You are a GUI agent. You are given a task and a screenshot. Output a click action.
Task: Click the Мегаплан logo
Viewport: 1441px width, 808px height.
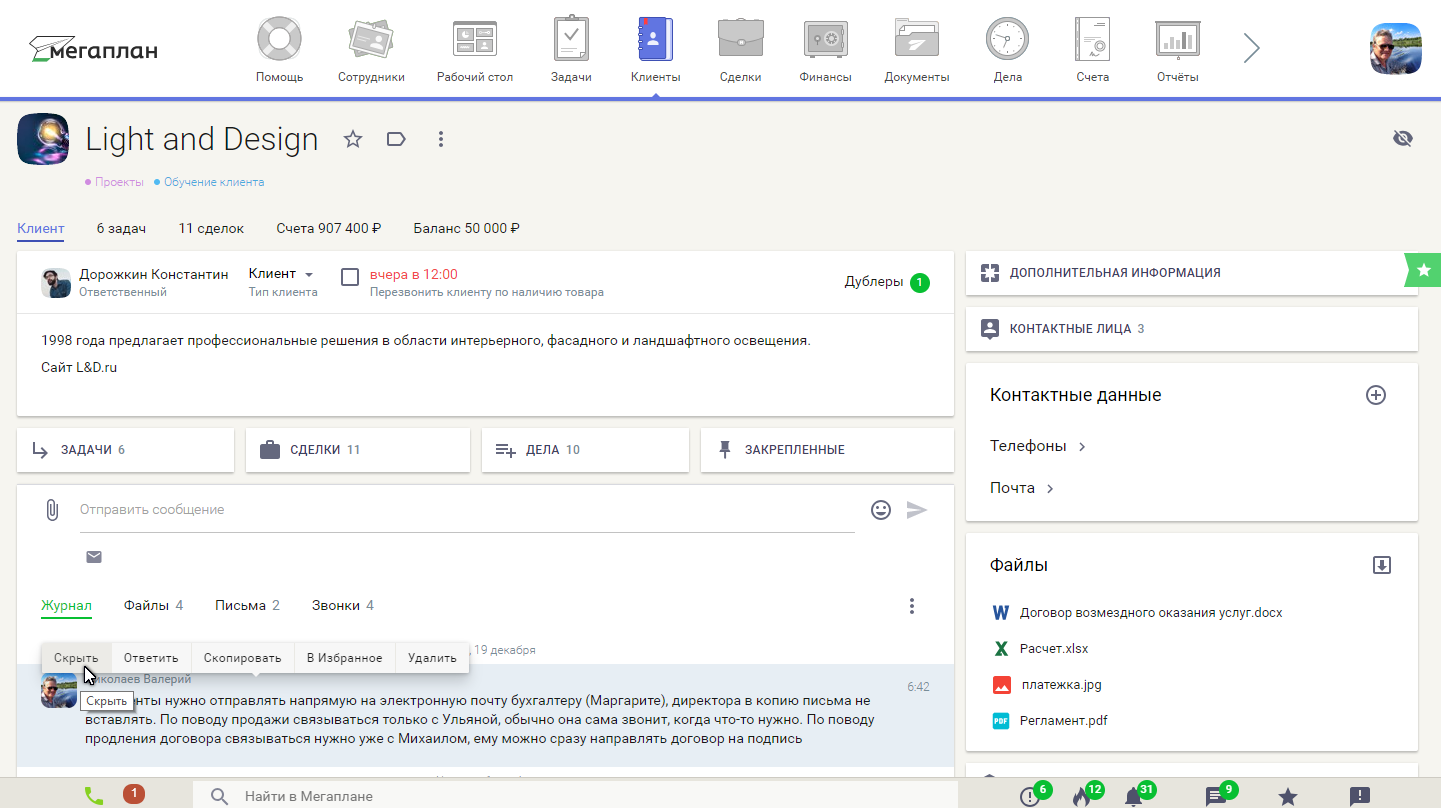[x=93, y=48]
